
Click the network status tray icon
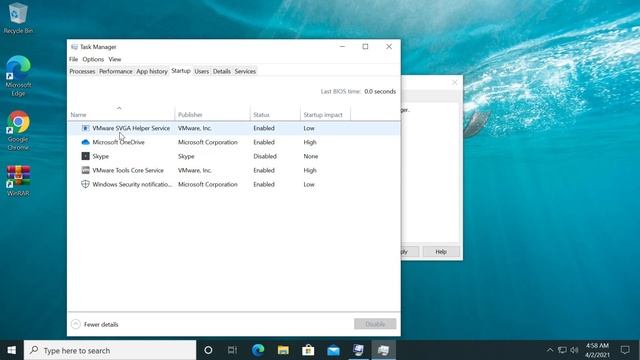pos(562,350)
